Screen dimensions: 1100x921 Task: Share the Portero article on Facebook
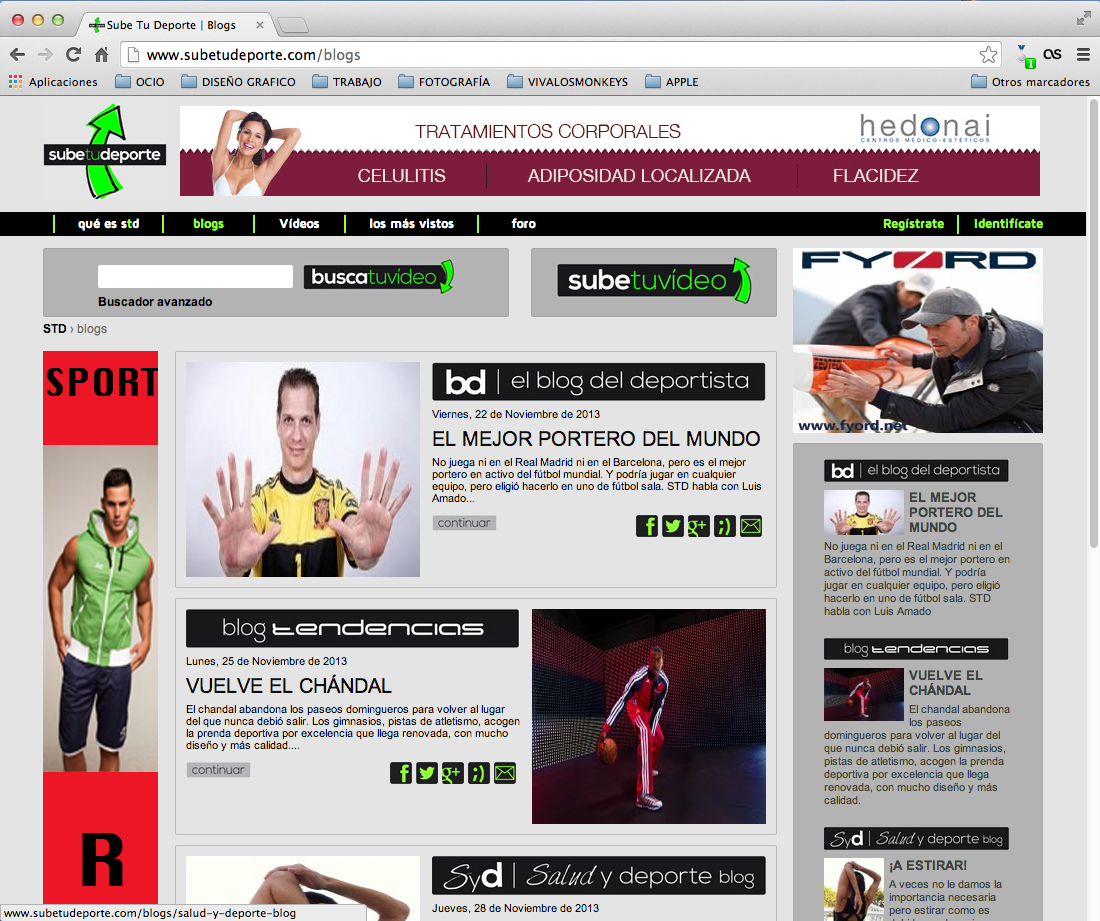pyautogui.click(x=647, y=525)
